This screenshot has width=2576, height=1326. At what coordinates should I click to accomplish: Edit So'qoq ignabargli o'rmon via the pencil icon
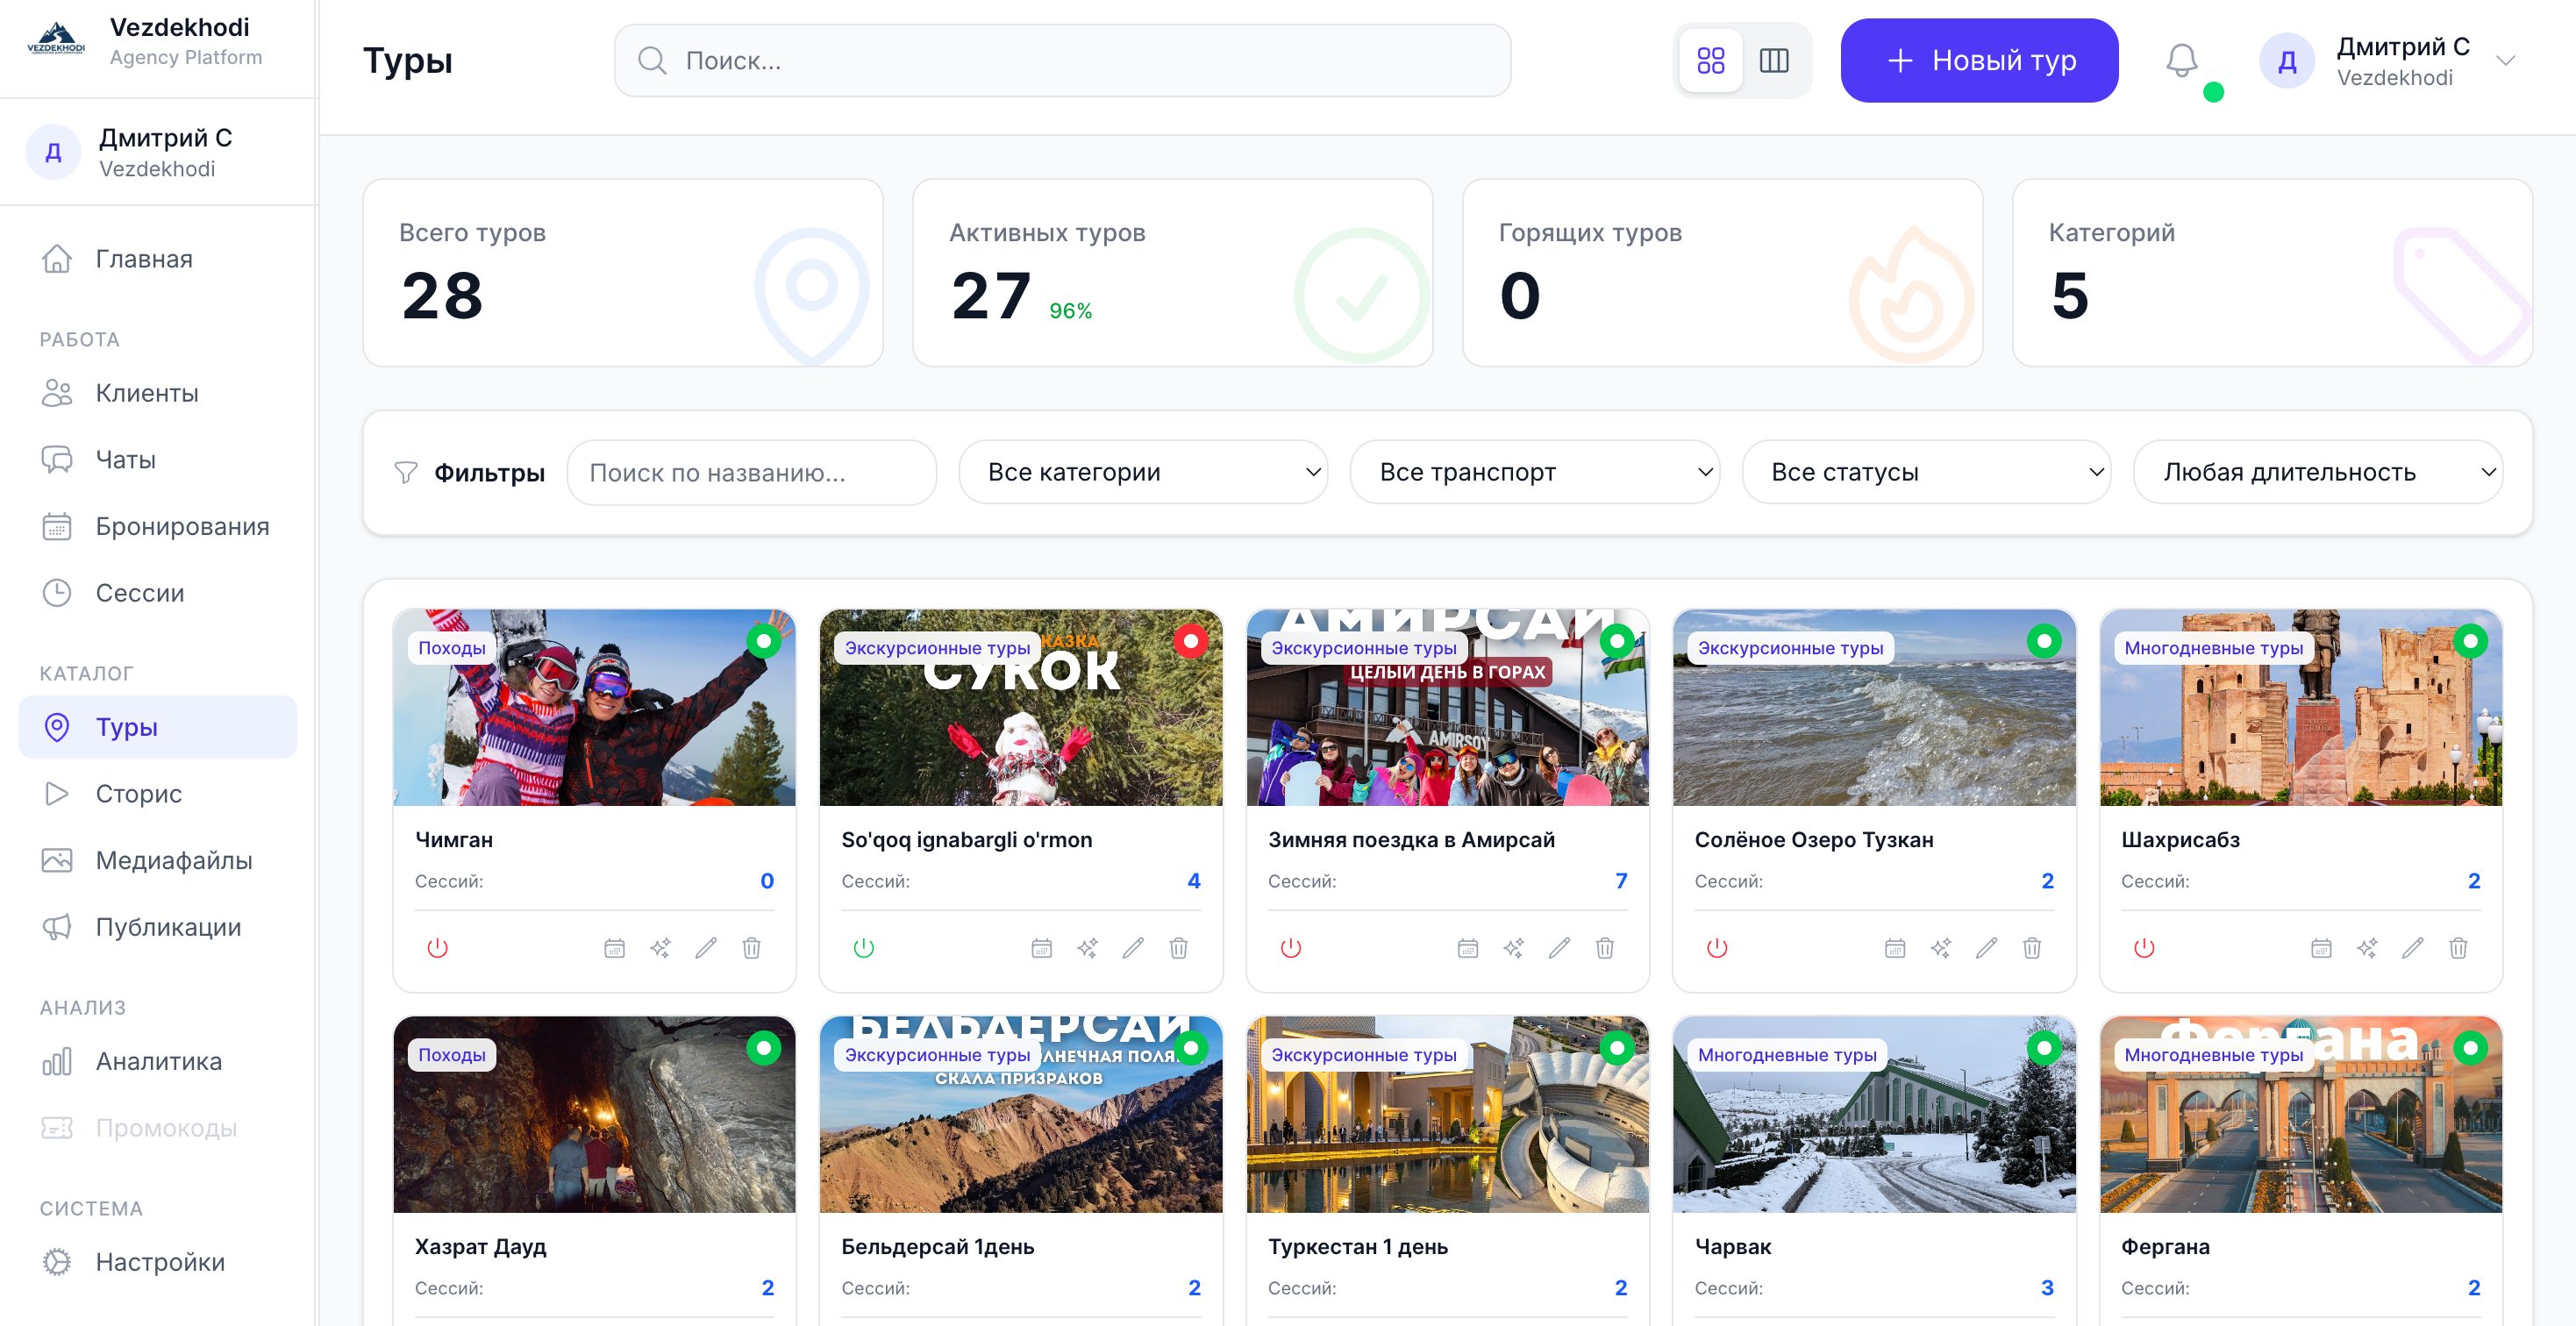1133,948
